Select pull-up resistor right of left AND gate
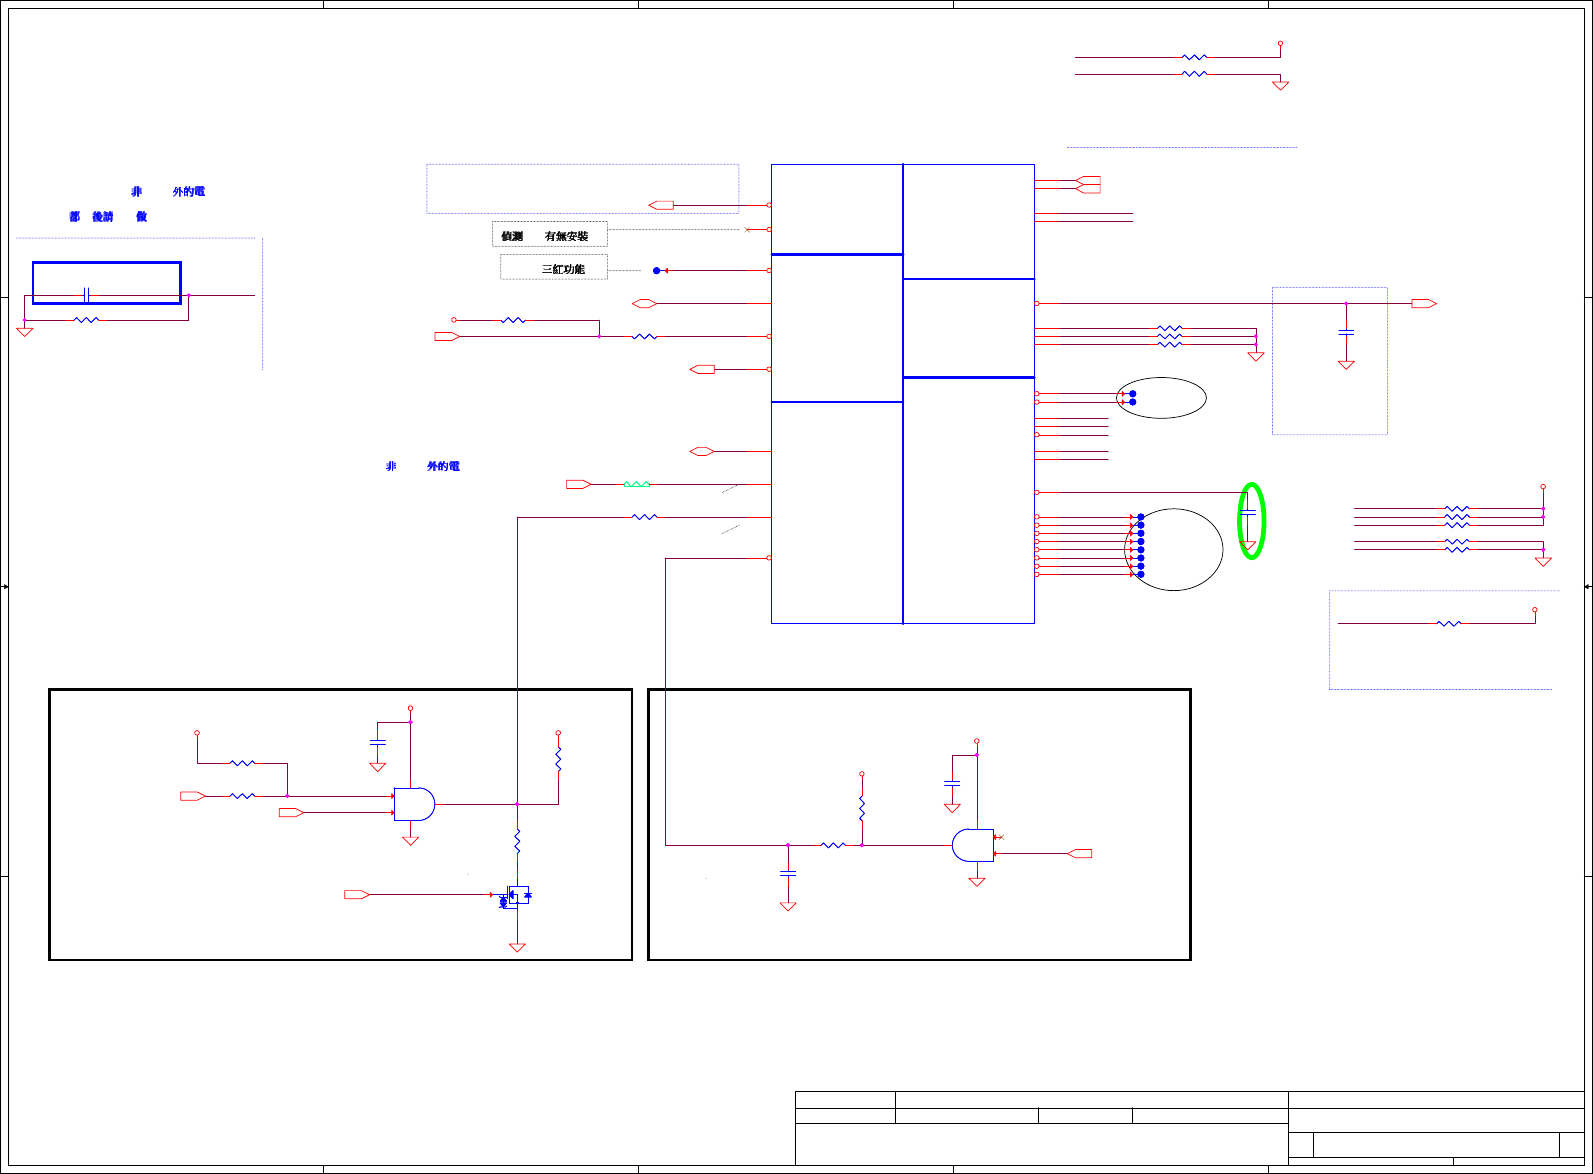The image size is (1593, 1174). tap(558, 759)
